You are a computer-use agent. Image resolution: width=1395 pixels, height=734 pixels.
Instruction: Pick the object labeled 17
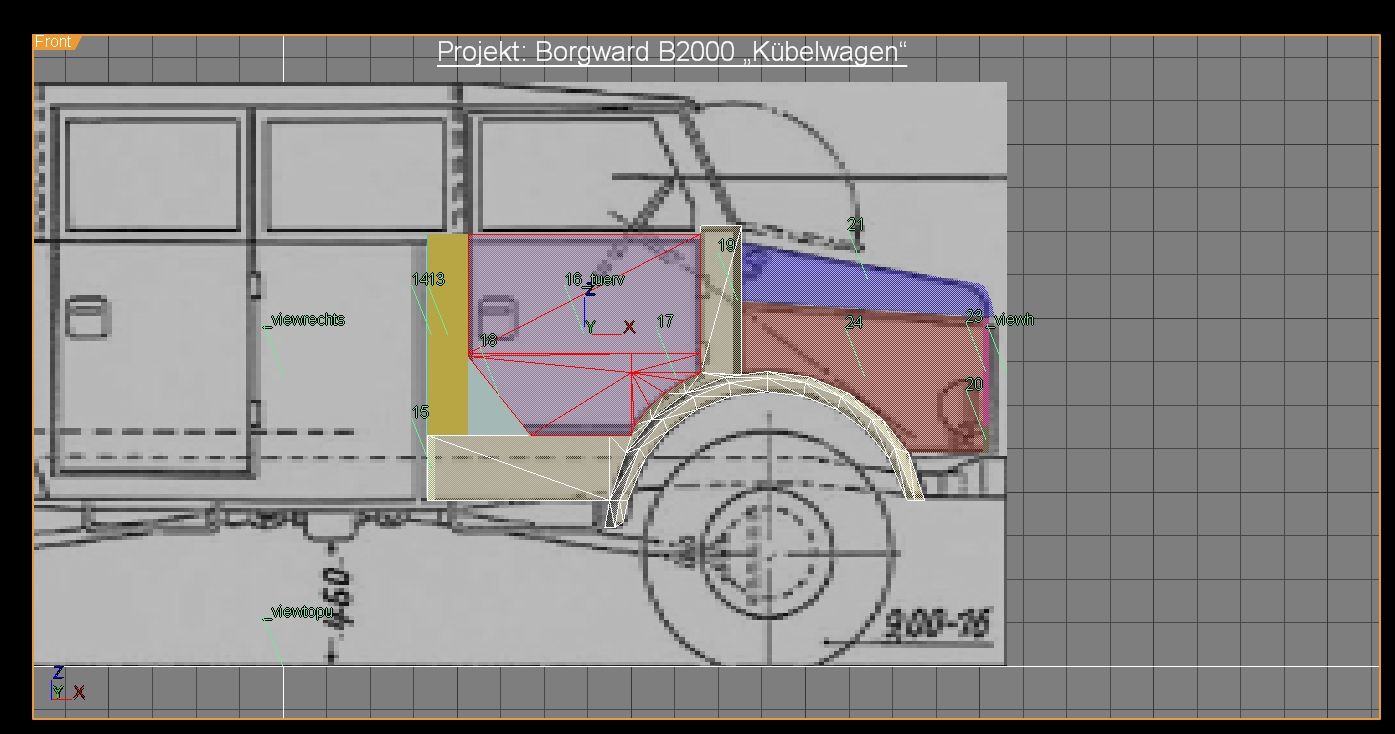665,321
